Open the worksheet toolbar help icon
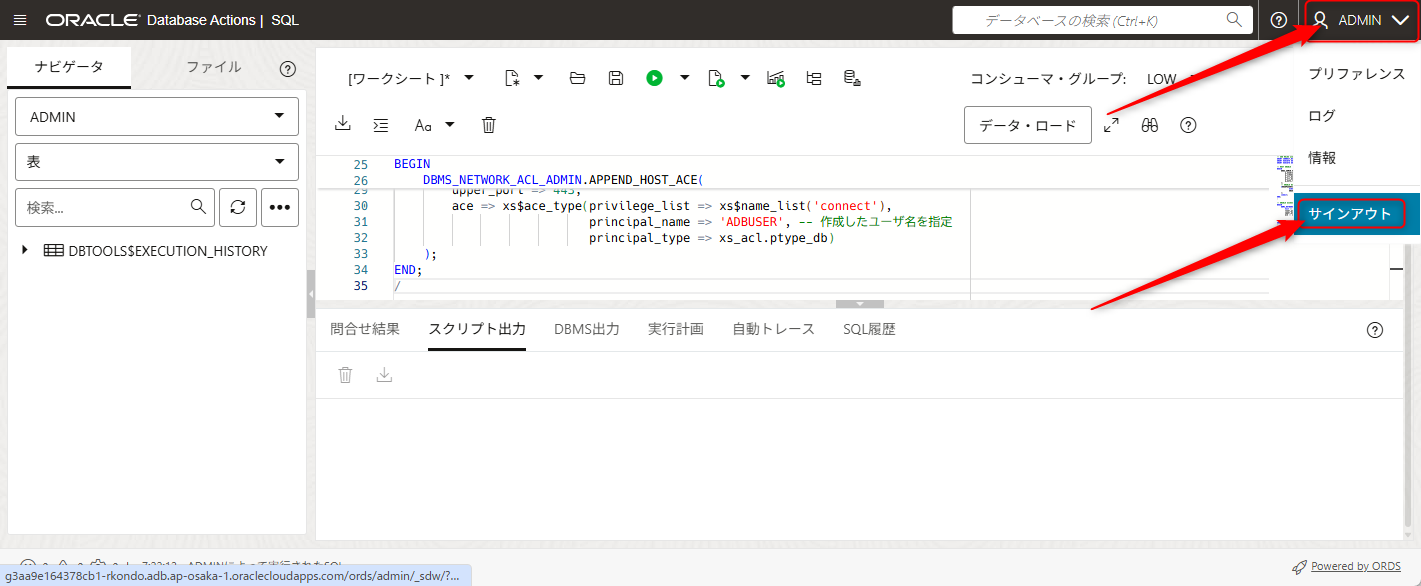This screenshot has width=1421, height=586. click(1188, 125)
